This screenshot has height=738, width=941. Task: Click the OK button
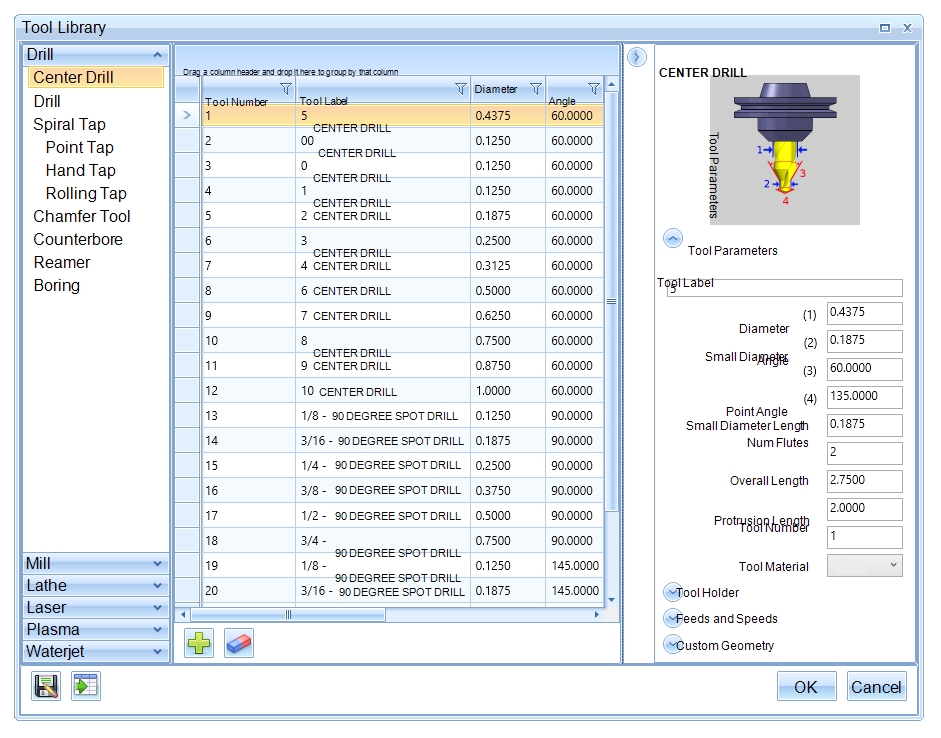pyautogui.click(x=806, y=687)
